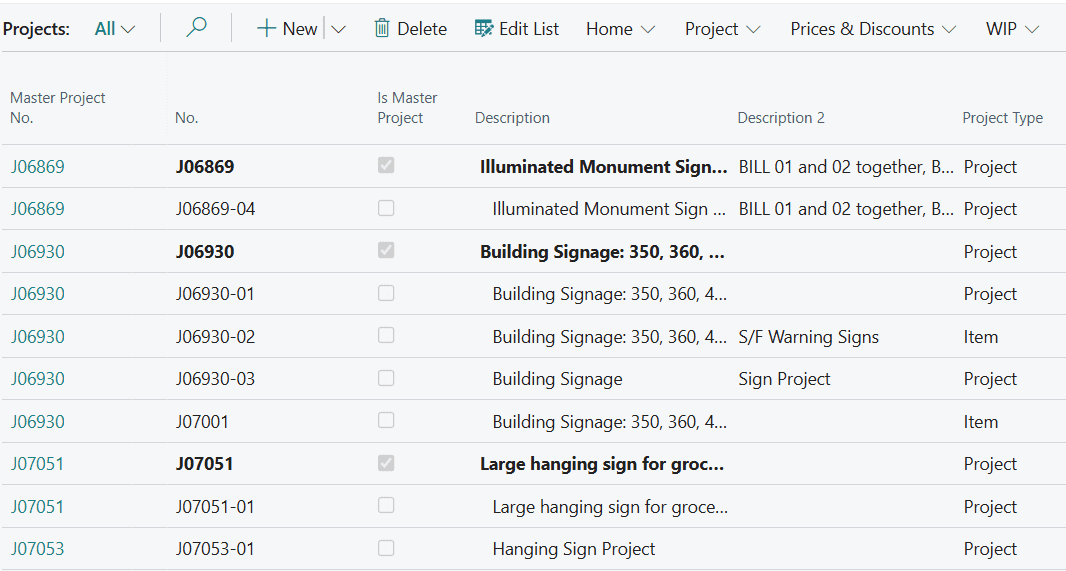This screenshot has height=571, width=1066.
Task: Click the Delete trash can icon
Action: (382, 29)
